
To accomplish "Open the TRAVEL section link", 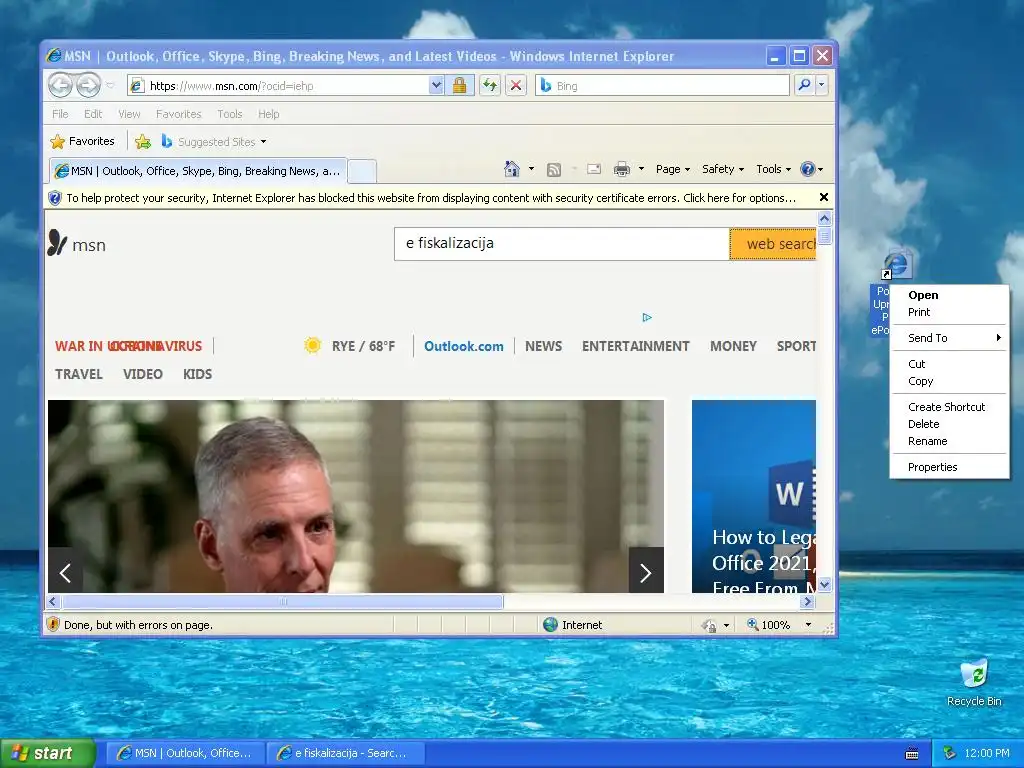I will tap(78, 374).
